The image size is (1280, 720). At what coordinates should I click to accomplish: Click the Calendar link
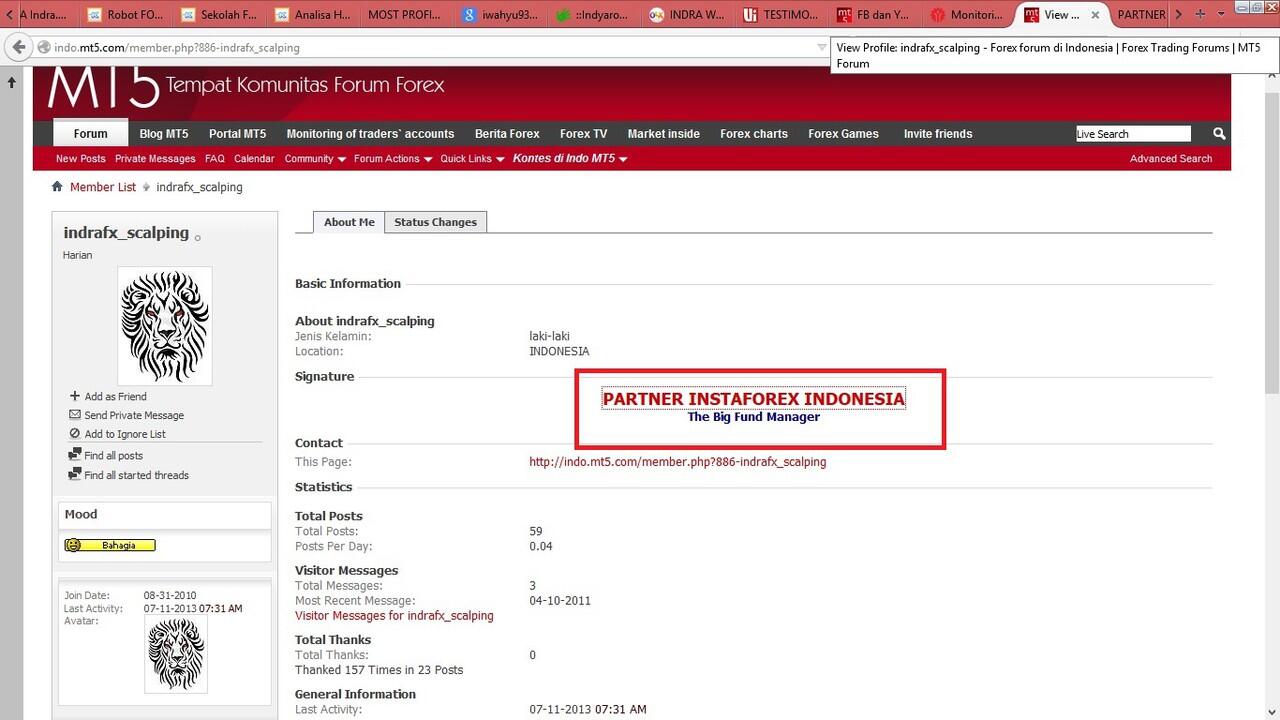click(254, 158)
